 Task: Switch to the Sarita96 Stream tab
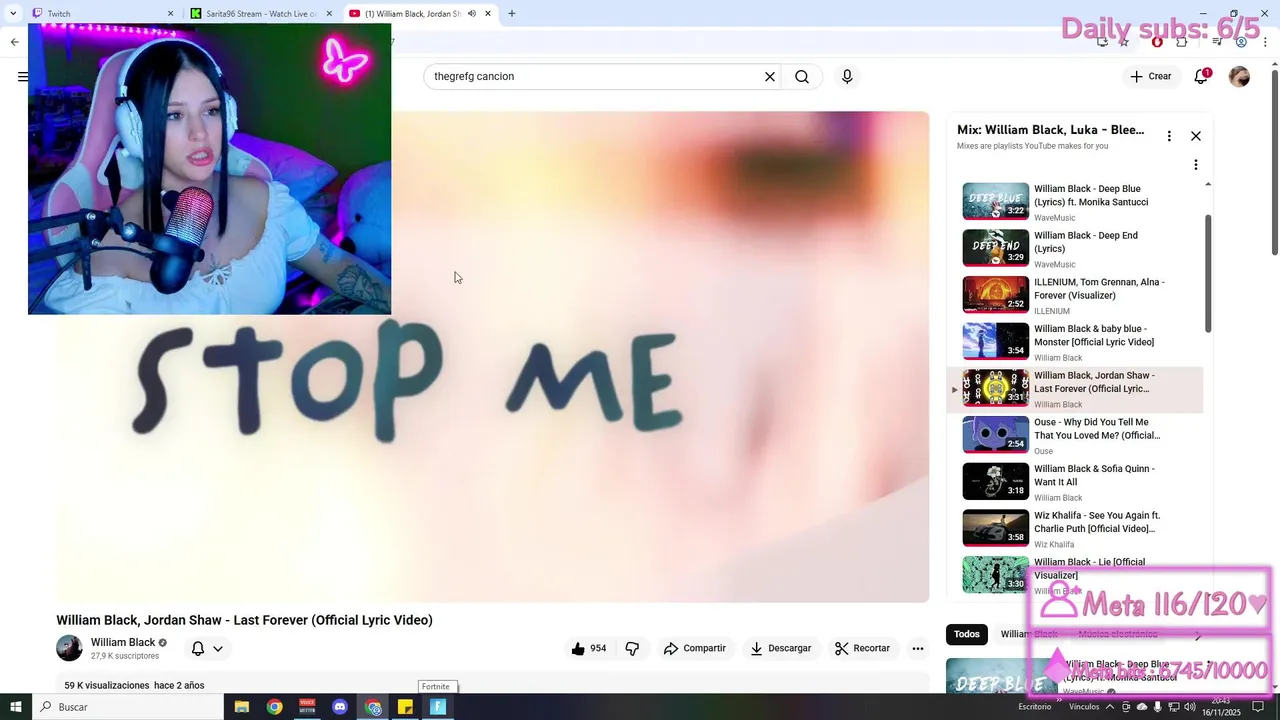262,14
